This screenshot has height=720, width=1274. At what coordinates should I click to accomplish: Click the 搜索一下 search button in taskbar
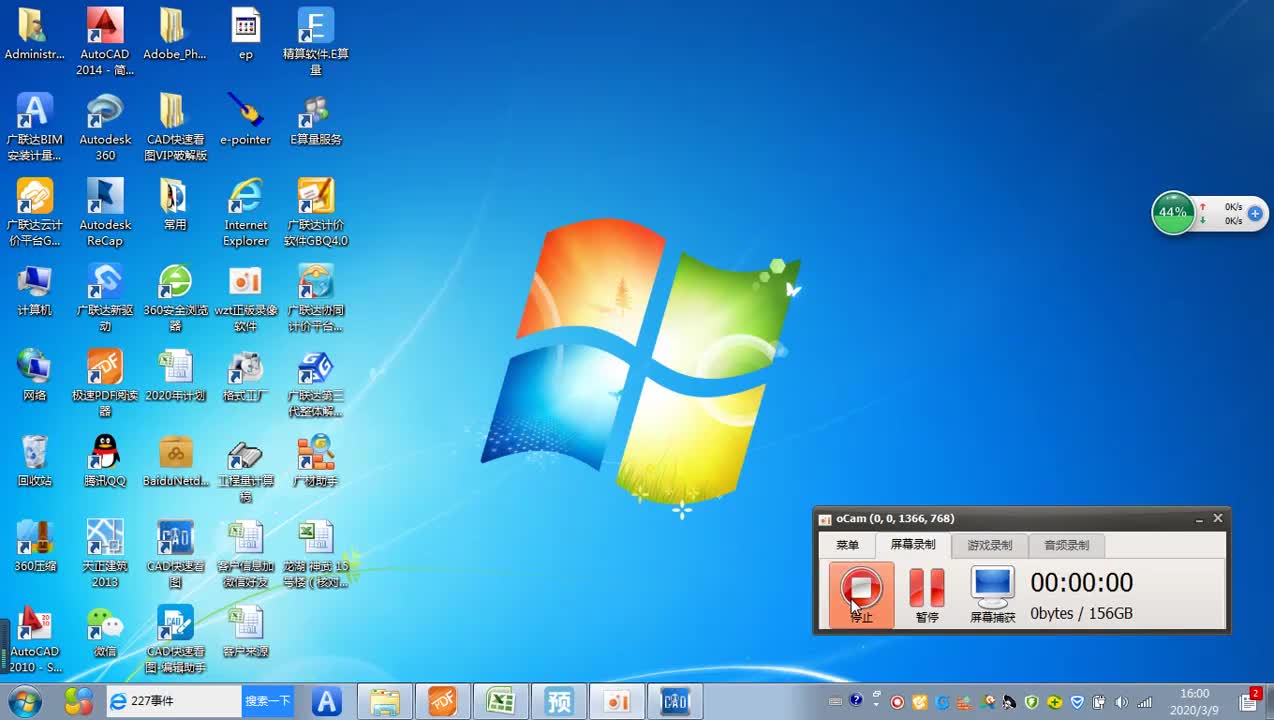tap(268, 701)
